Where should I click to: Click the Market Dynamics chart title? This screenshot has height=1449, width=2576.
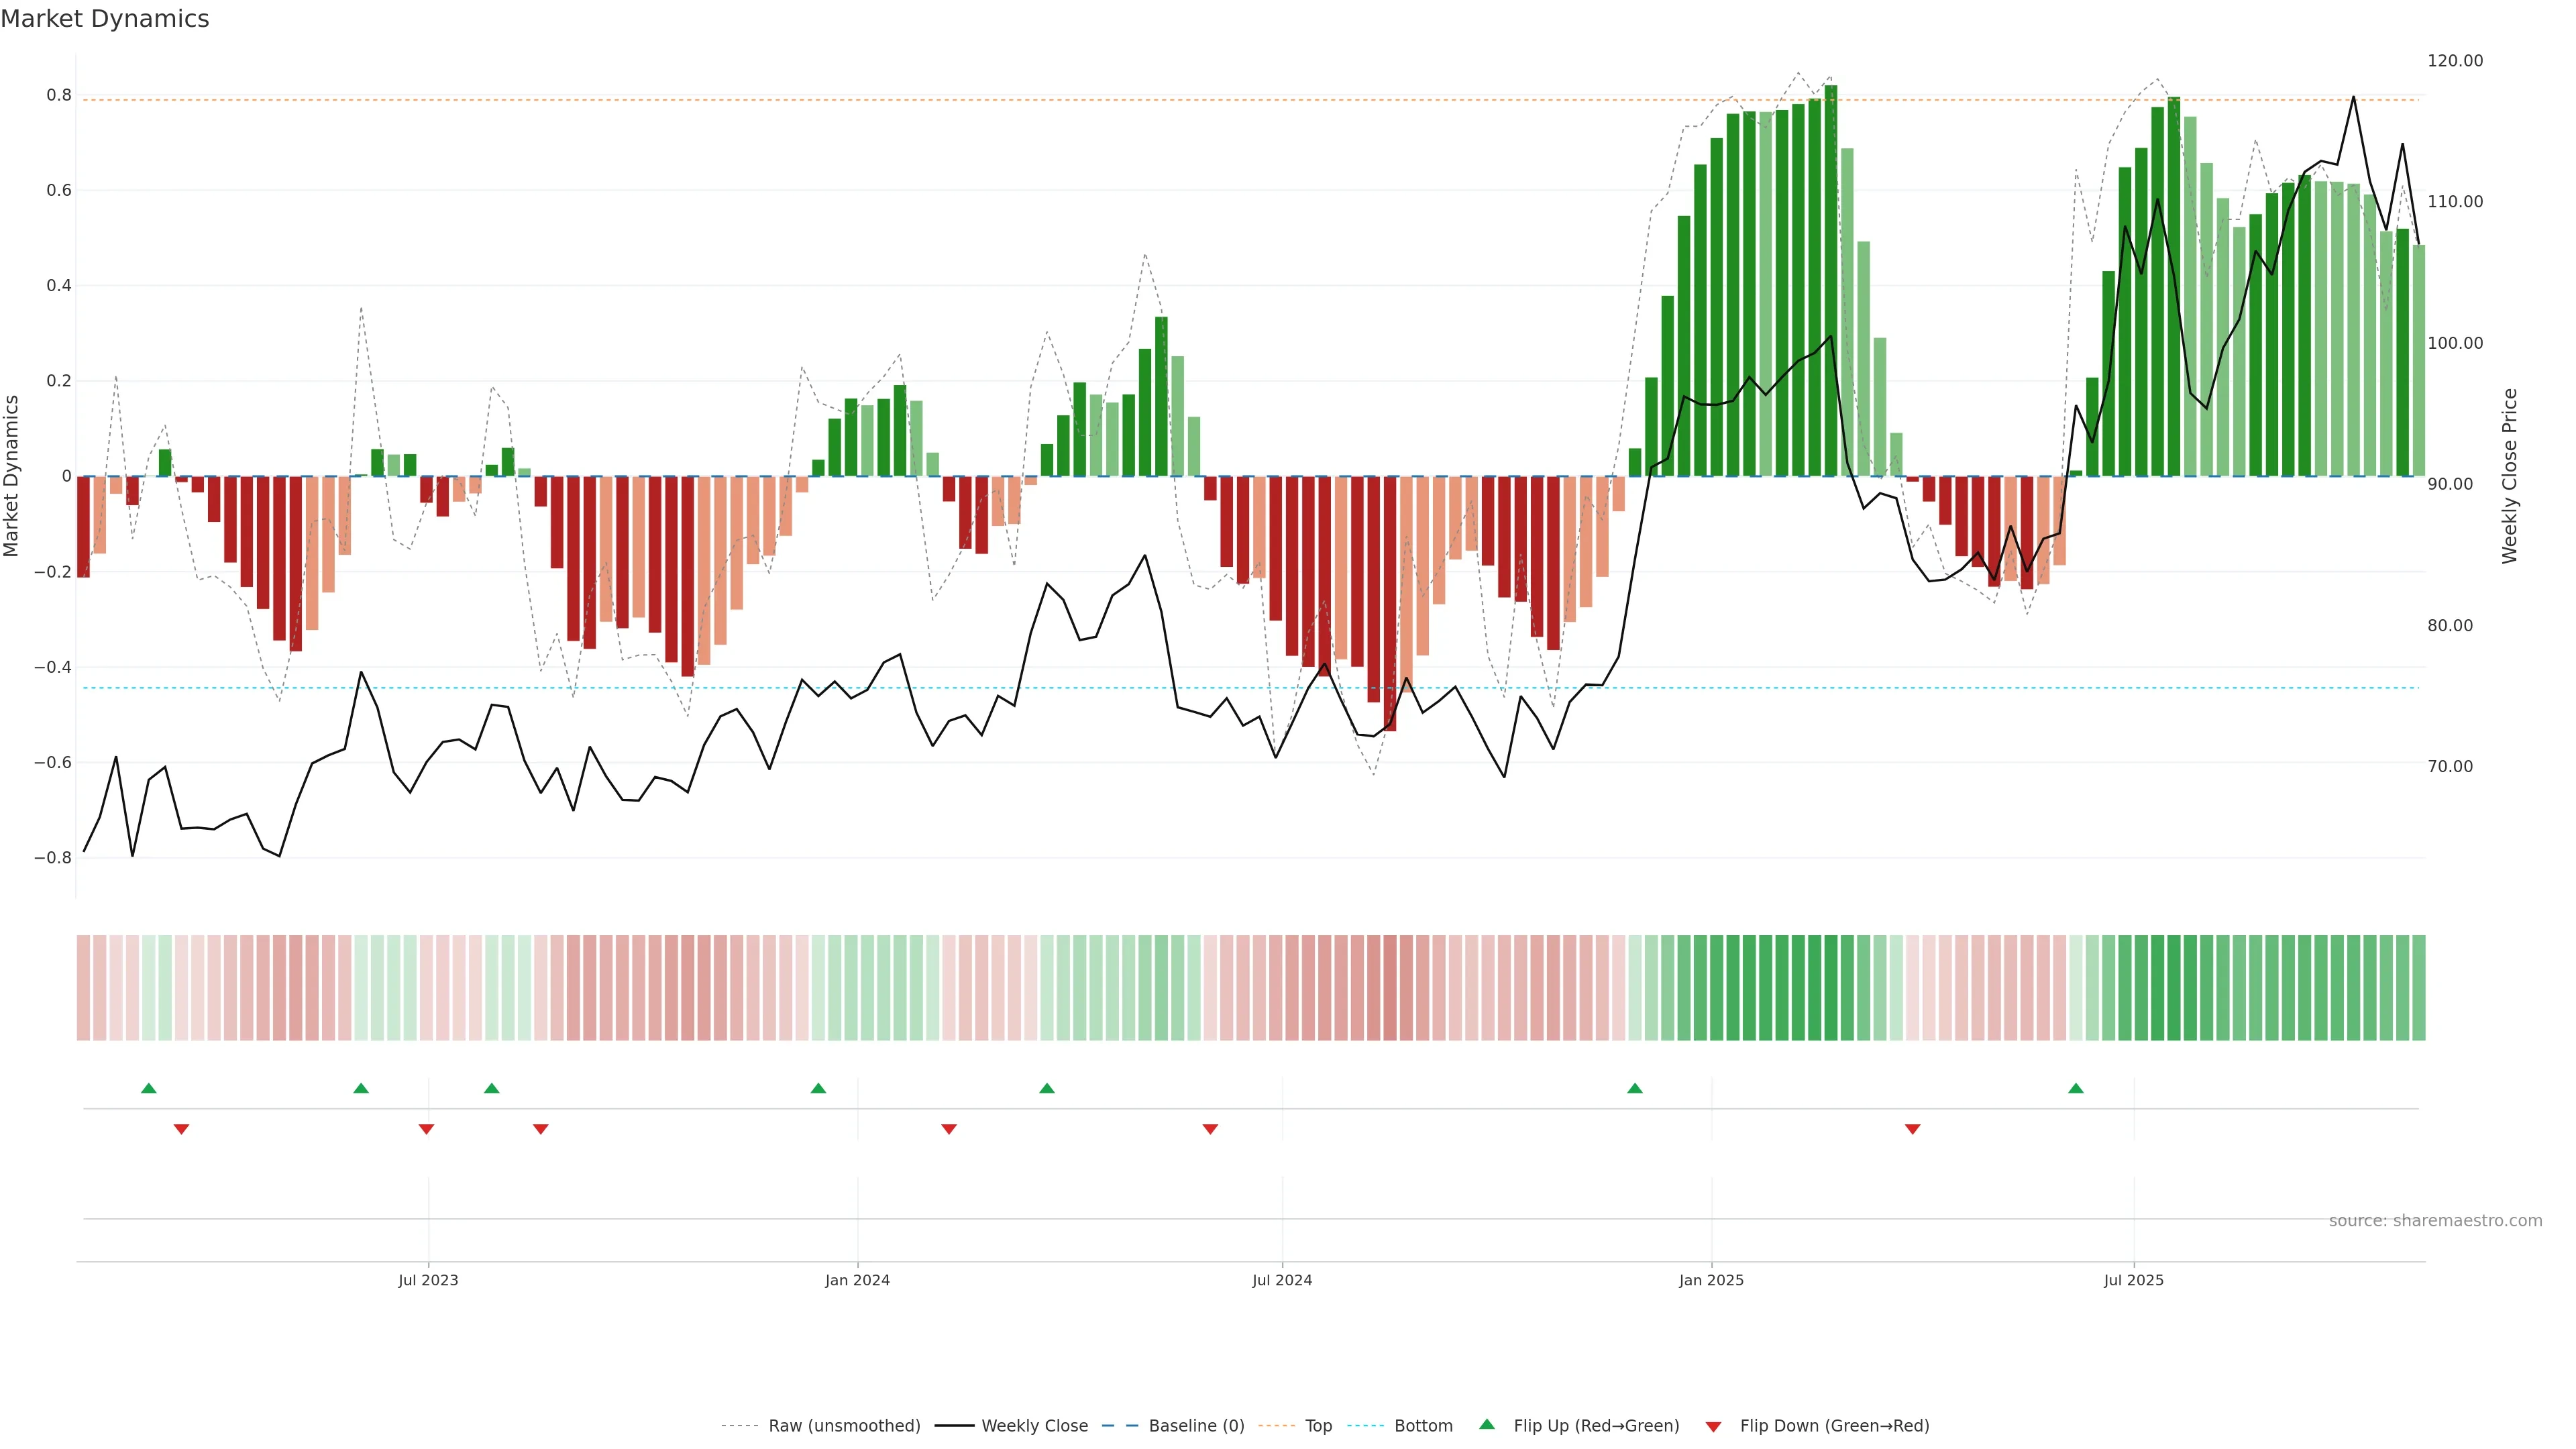tap(105, 19)
